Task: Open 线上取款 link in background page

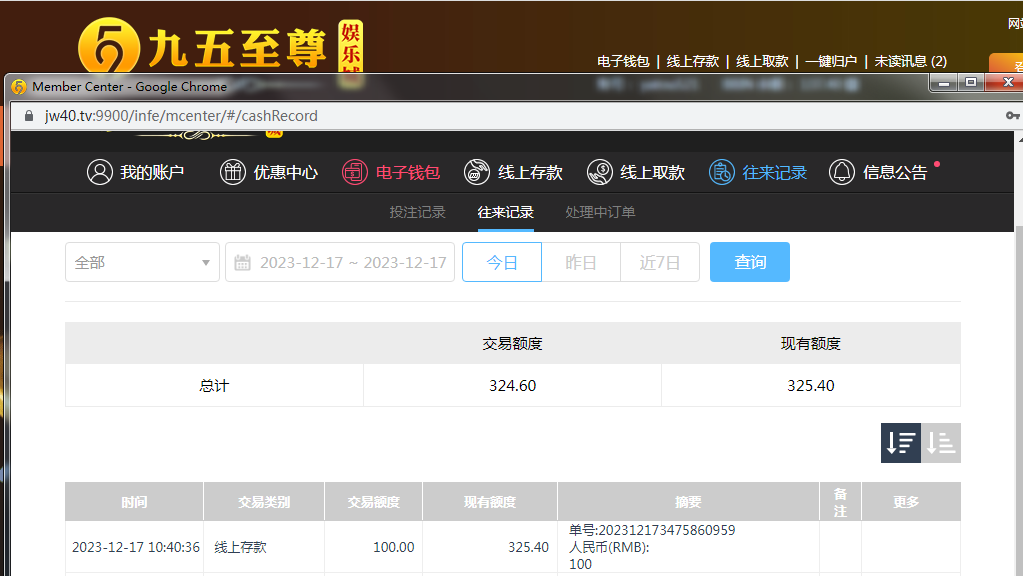Action: pos(762,61)
